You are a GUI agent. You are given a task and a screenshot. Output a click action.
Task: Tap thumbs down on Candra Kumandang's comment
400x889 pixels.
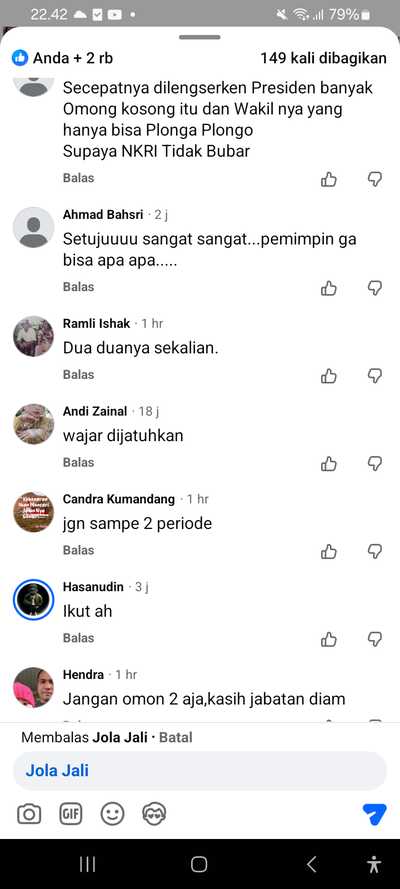point(375,551)
